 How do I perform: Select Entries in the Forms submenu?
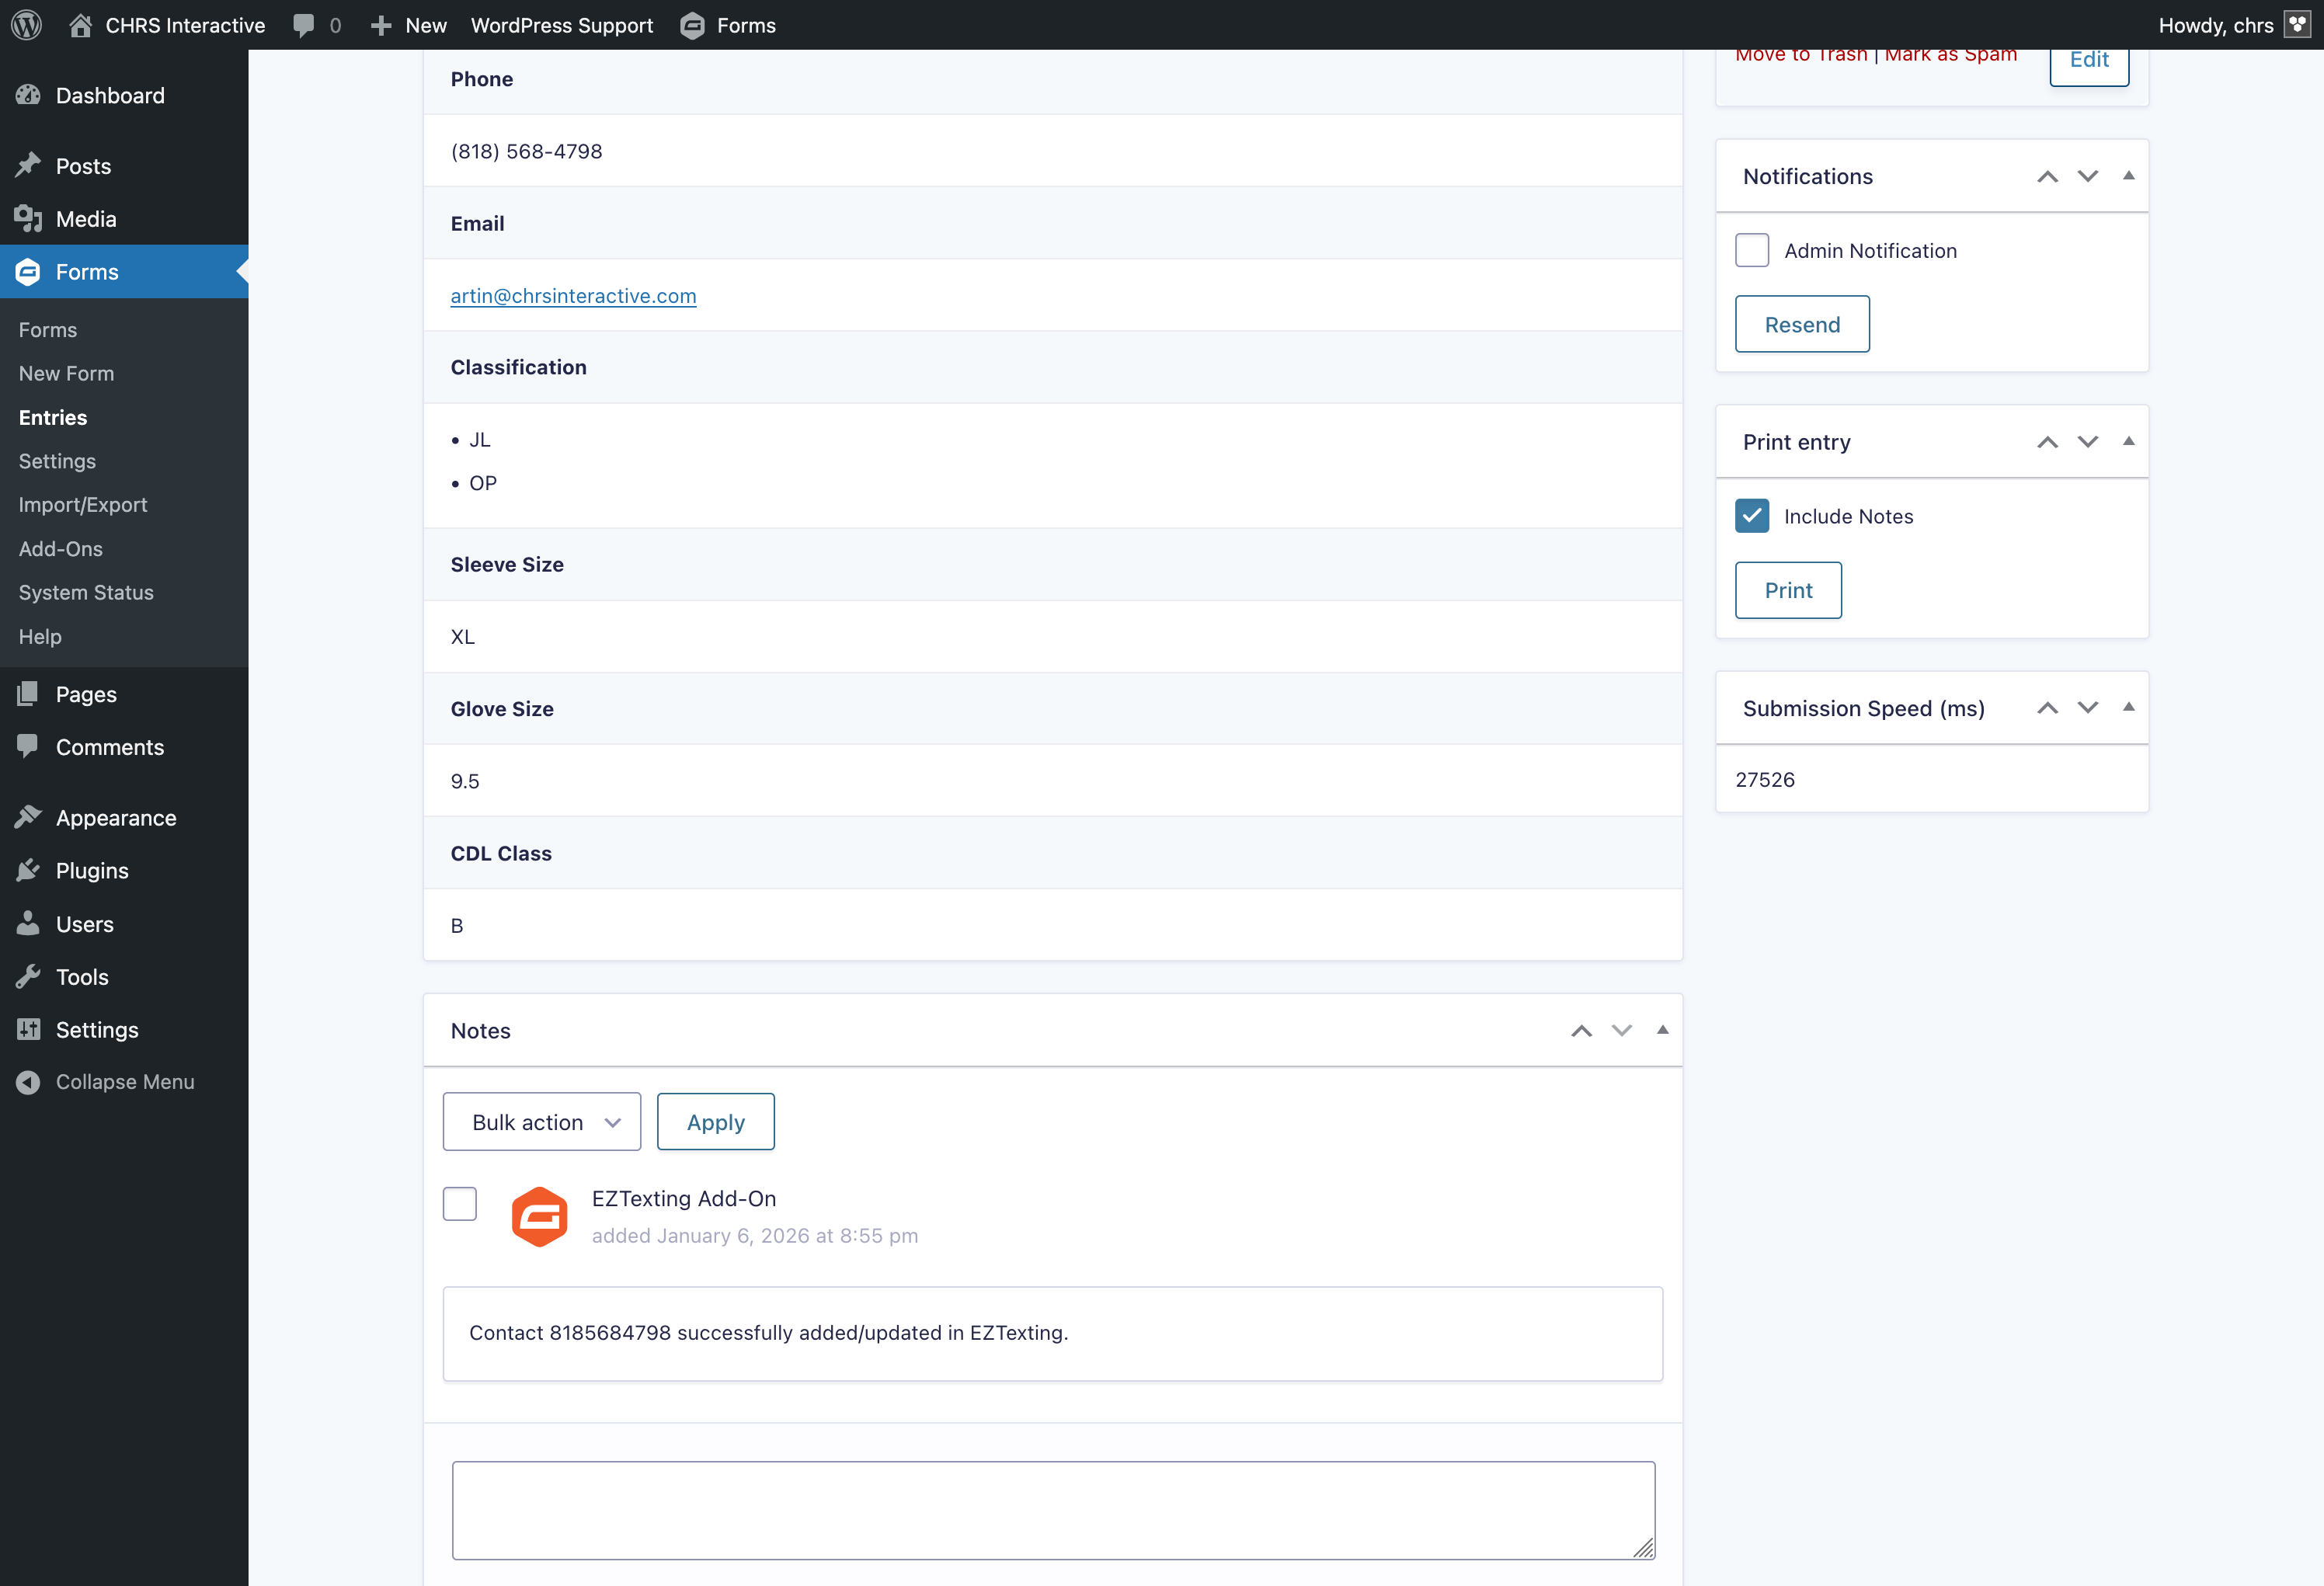[x=52, y=417]
